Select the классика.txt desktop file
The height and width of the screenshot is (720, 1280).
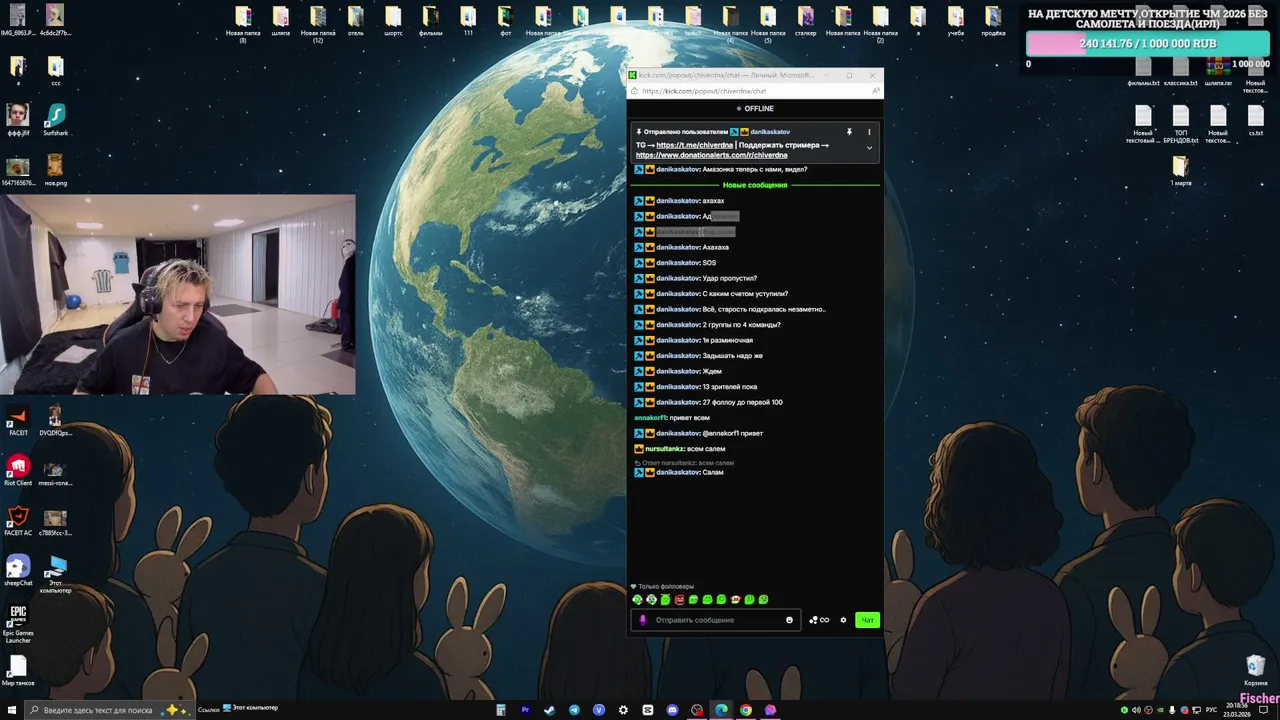pos(1180,71)
